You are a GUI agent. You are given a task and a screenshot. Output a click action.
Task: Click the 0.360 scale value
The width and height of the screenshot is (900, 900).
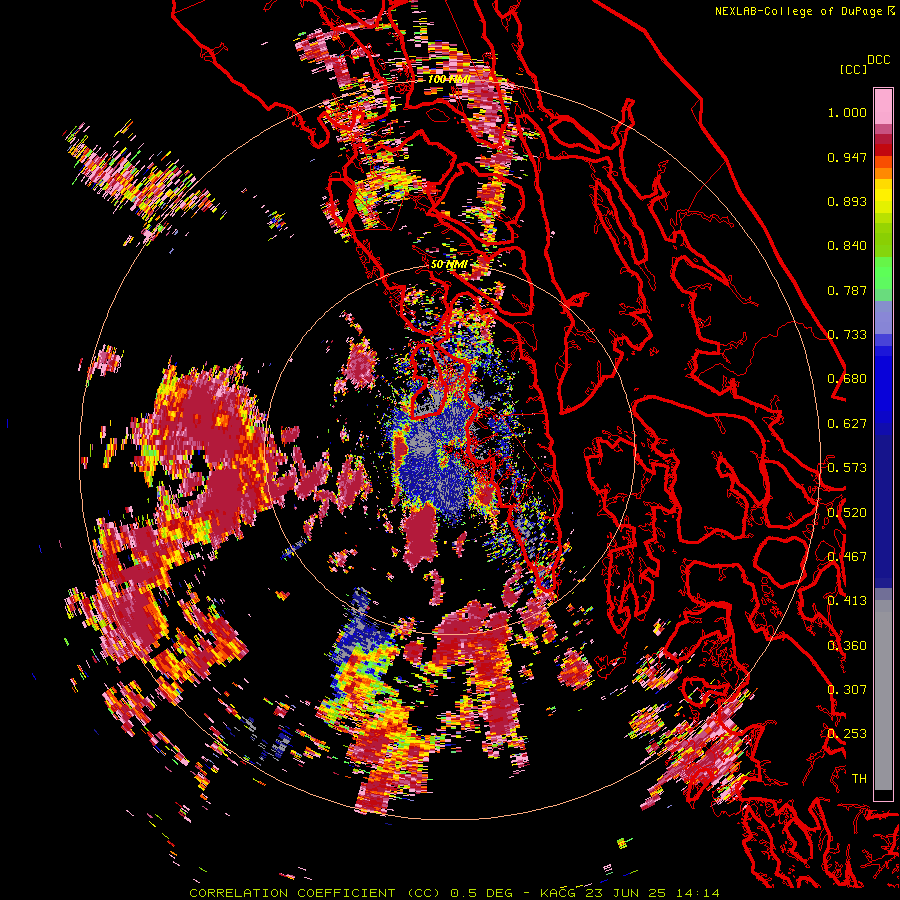tap(847, 646)
